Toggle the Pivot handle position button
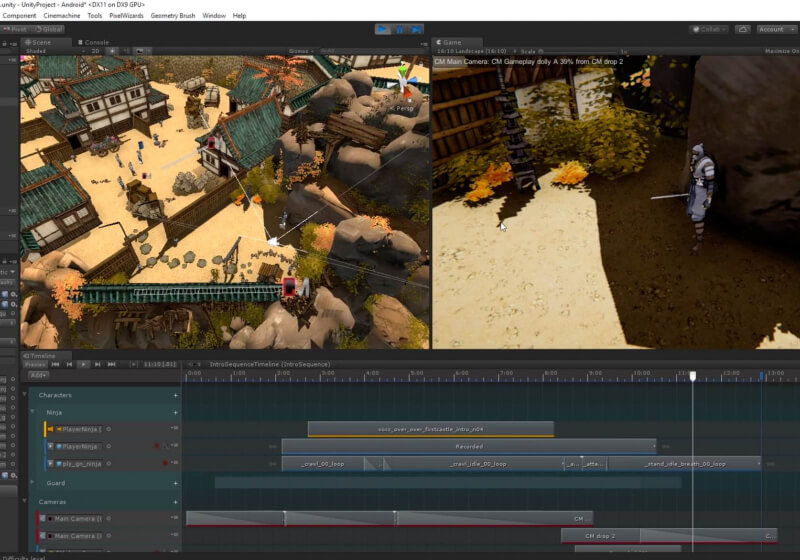 [15, 29]
